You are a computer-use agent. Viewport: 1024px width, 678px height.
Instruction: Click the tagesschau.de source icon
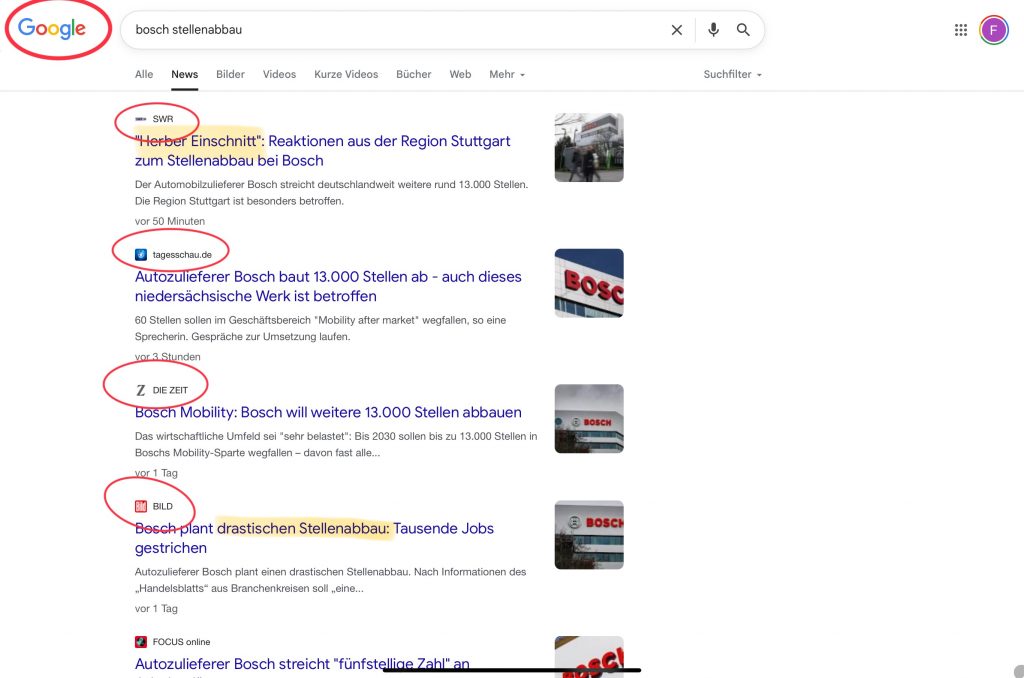(x=141, y=254)
